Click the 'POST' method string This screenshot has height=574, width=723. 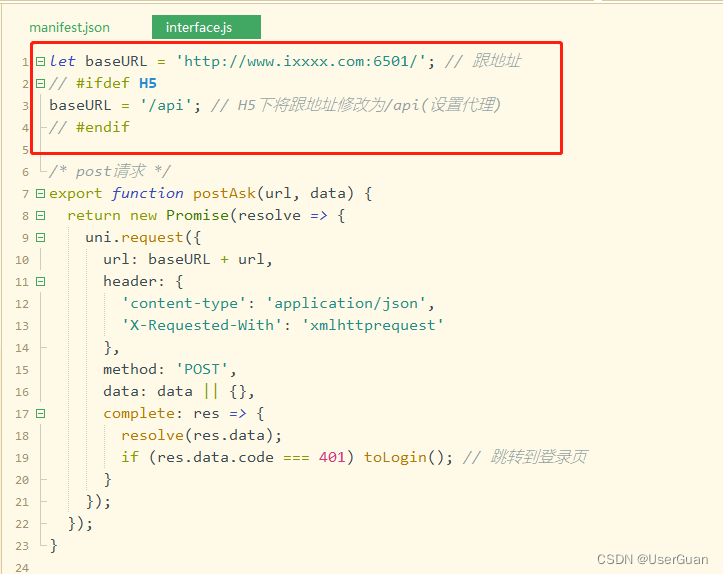pos(202,369)
